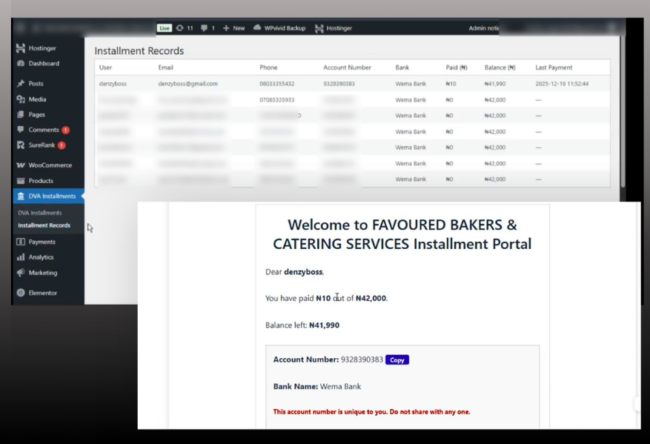The image size is (650, 444).
Task: Click the Copy button beside account number
Action: [397, 360]
